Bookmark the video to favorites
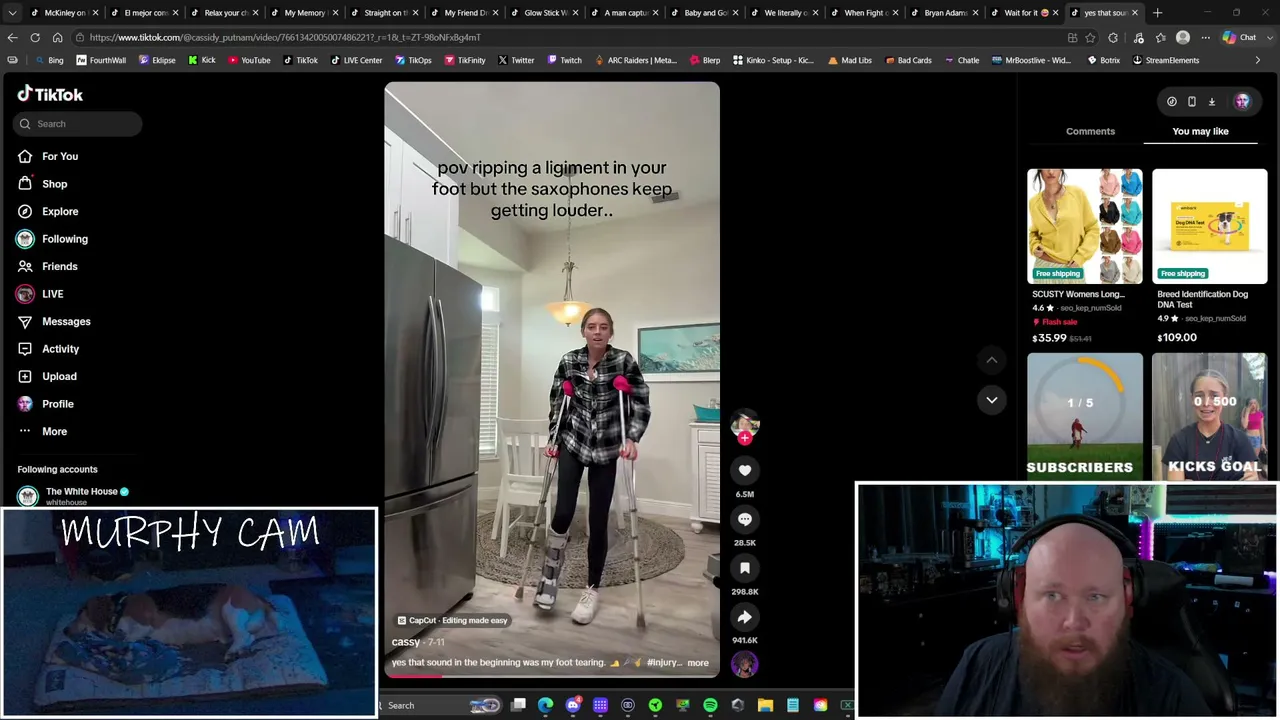This screenshot has width=1280, height=720. point(745,568)
